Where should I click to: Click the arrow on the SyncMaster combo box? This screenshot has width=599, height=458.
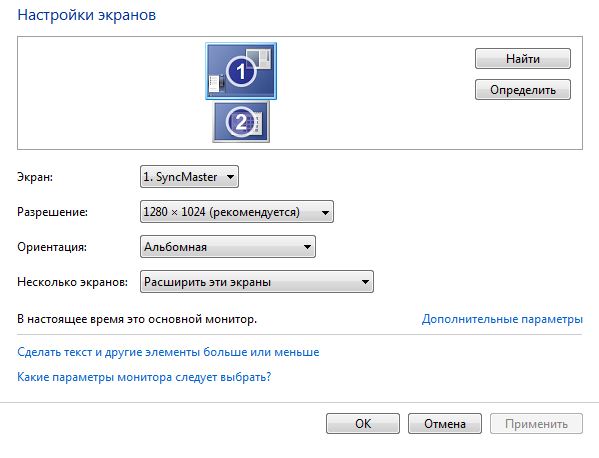point(230,177)
